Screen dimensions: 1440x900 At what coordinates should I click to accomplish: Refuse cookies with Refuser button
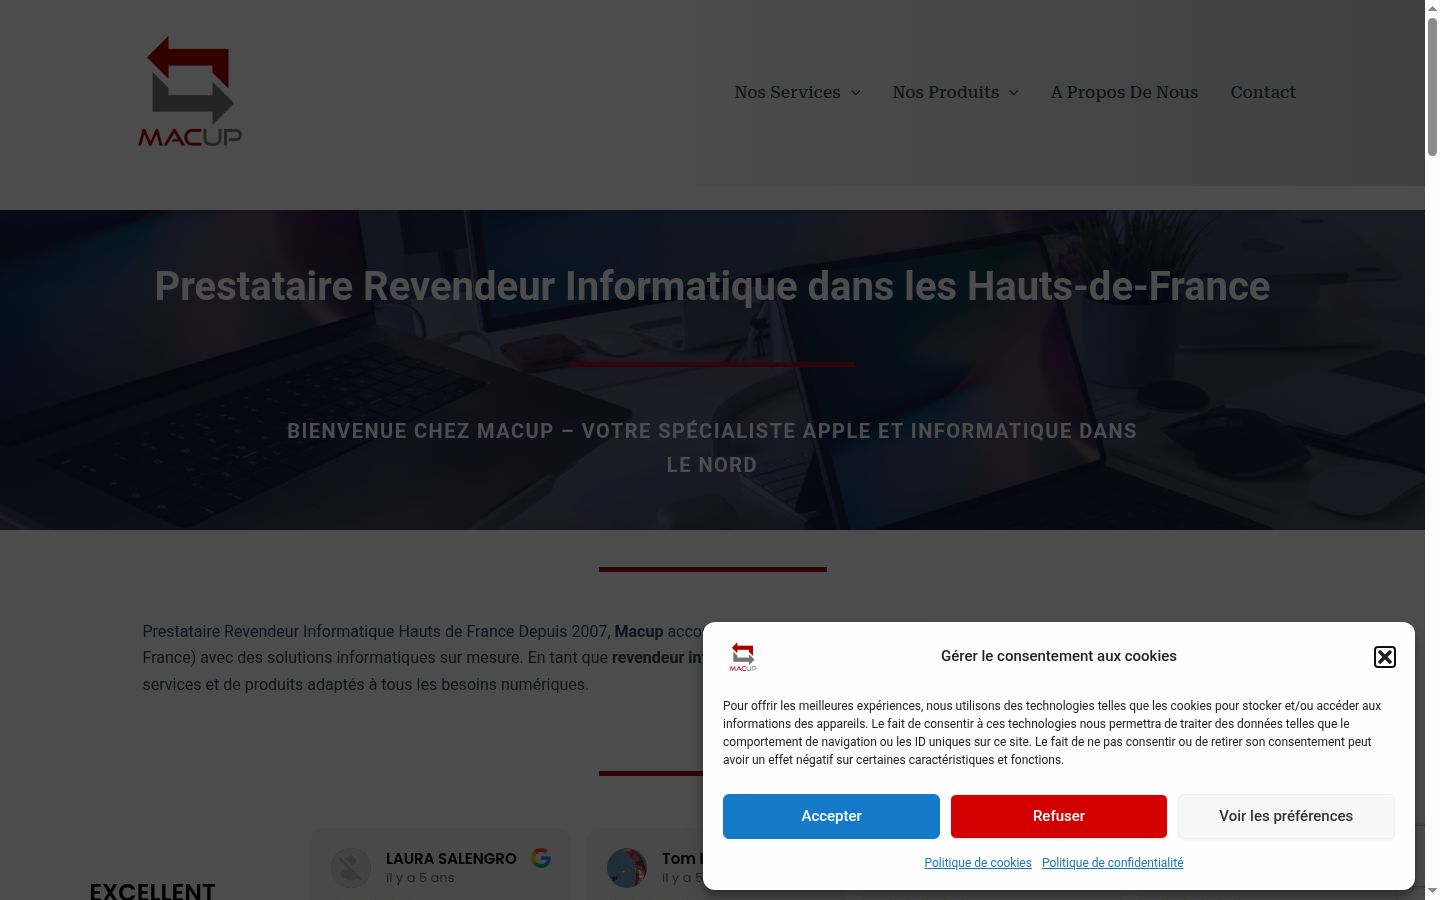1059,816
